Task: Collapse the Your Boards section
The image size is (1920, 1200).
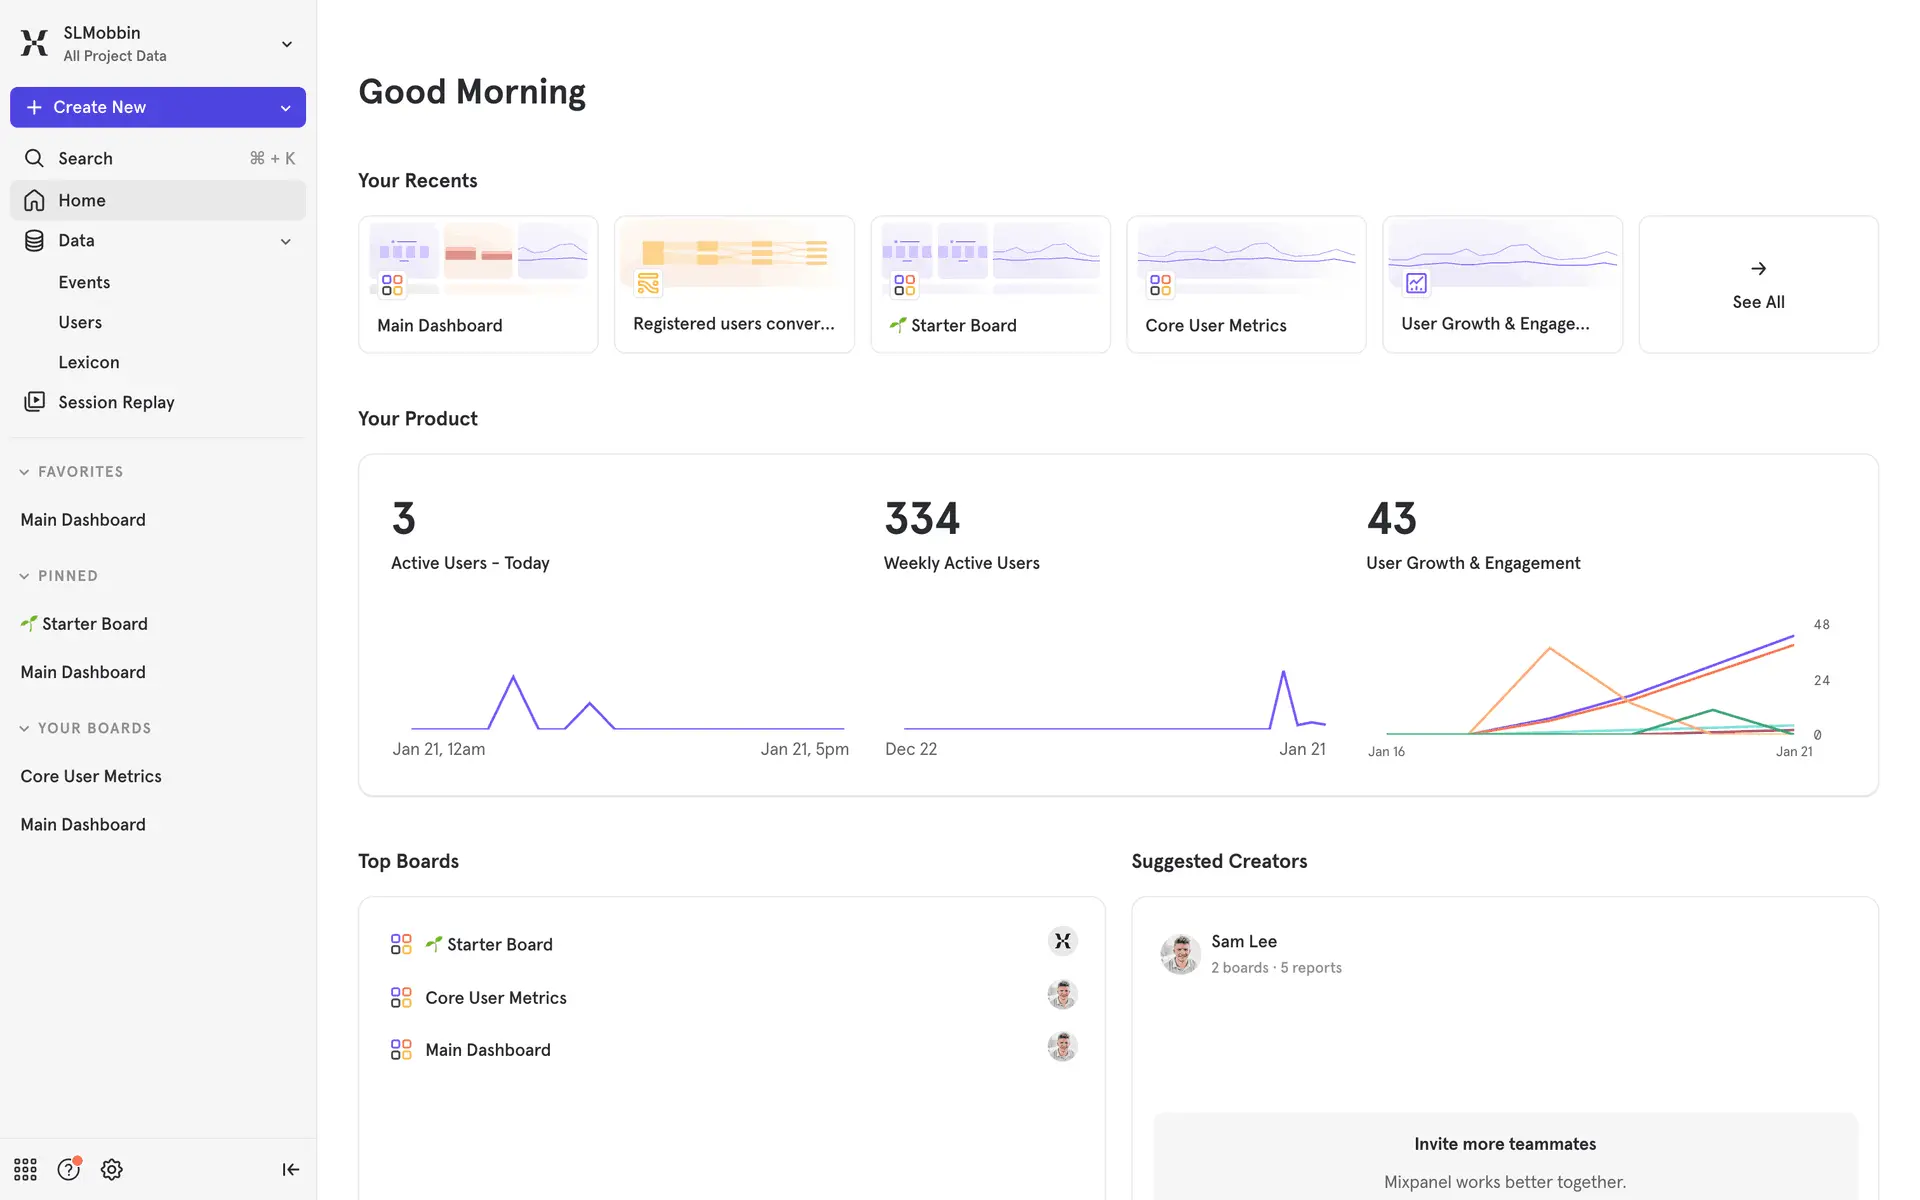Action: (24, 729)
